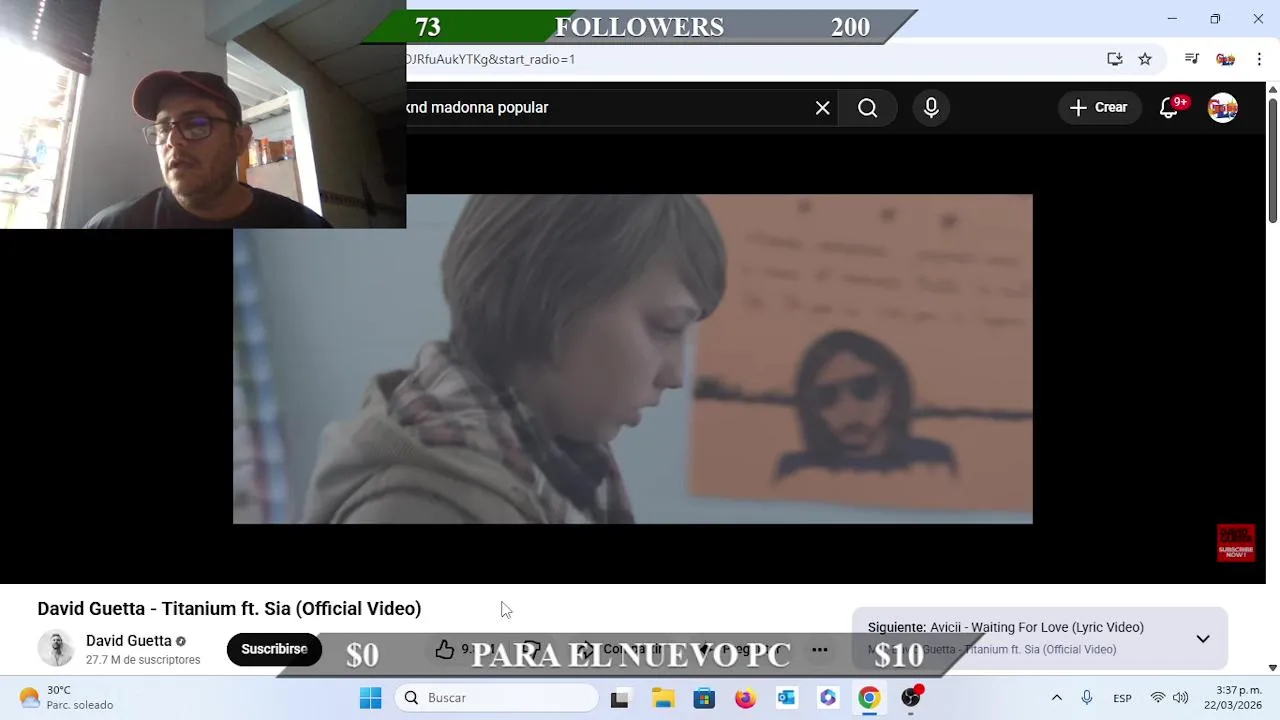Show hidden system tray icons

pos(1056,698)
